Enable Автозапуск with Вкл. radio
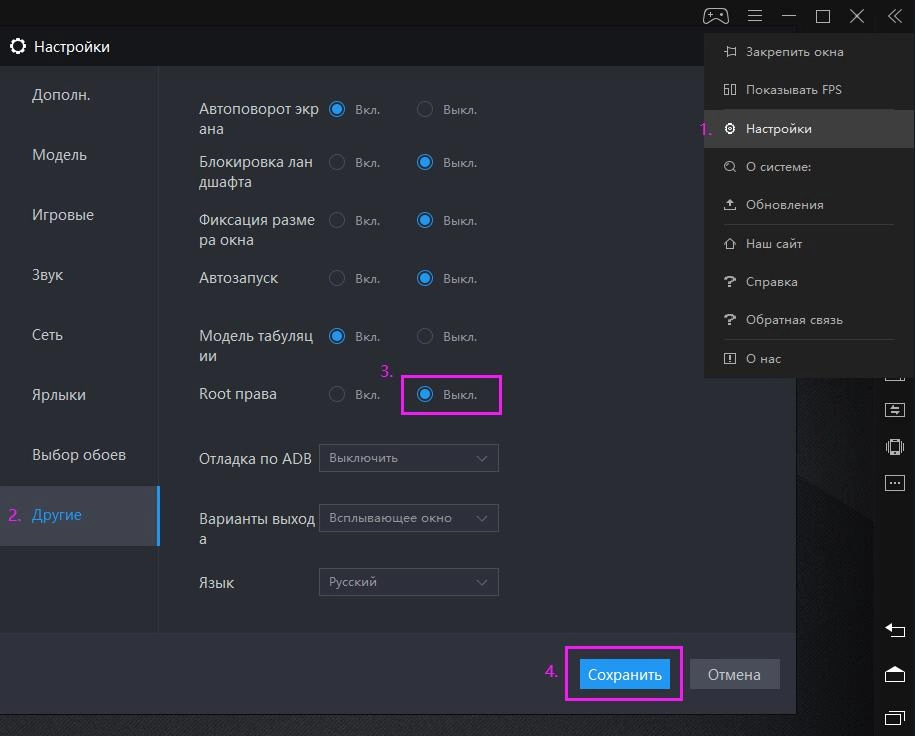Screen dimensions: 915x736 (337, 278)
